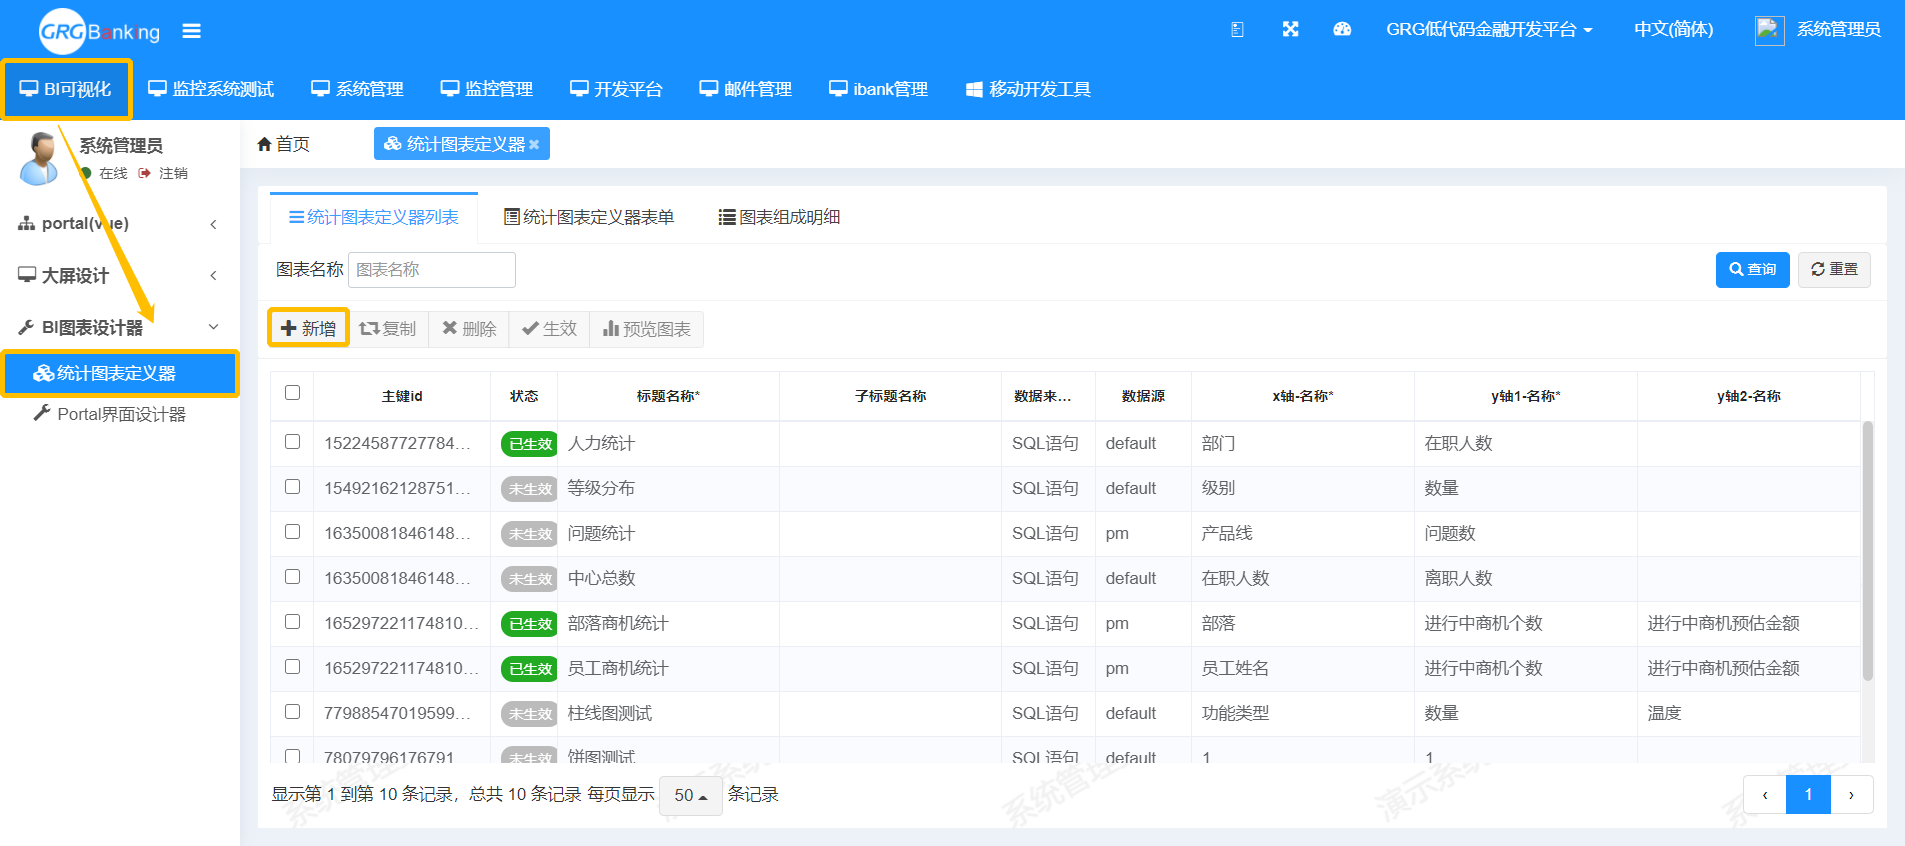Open 移动开发工具 top menu
Image resolution: width=1905 pixels, height=846 pixels.
[x=1028, y=89]
